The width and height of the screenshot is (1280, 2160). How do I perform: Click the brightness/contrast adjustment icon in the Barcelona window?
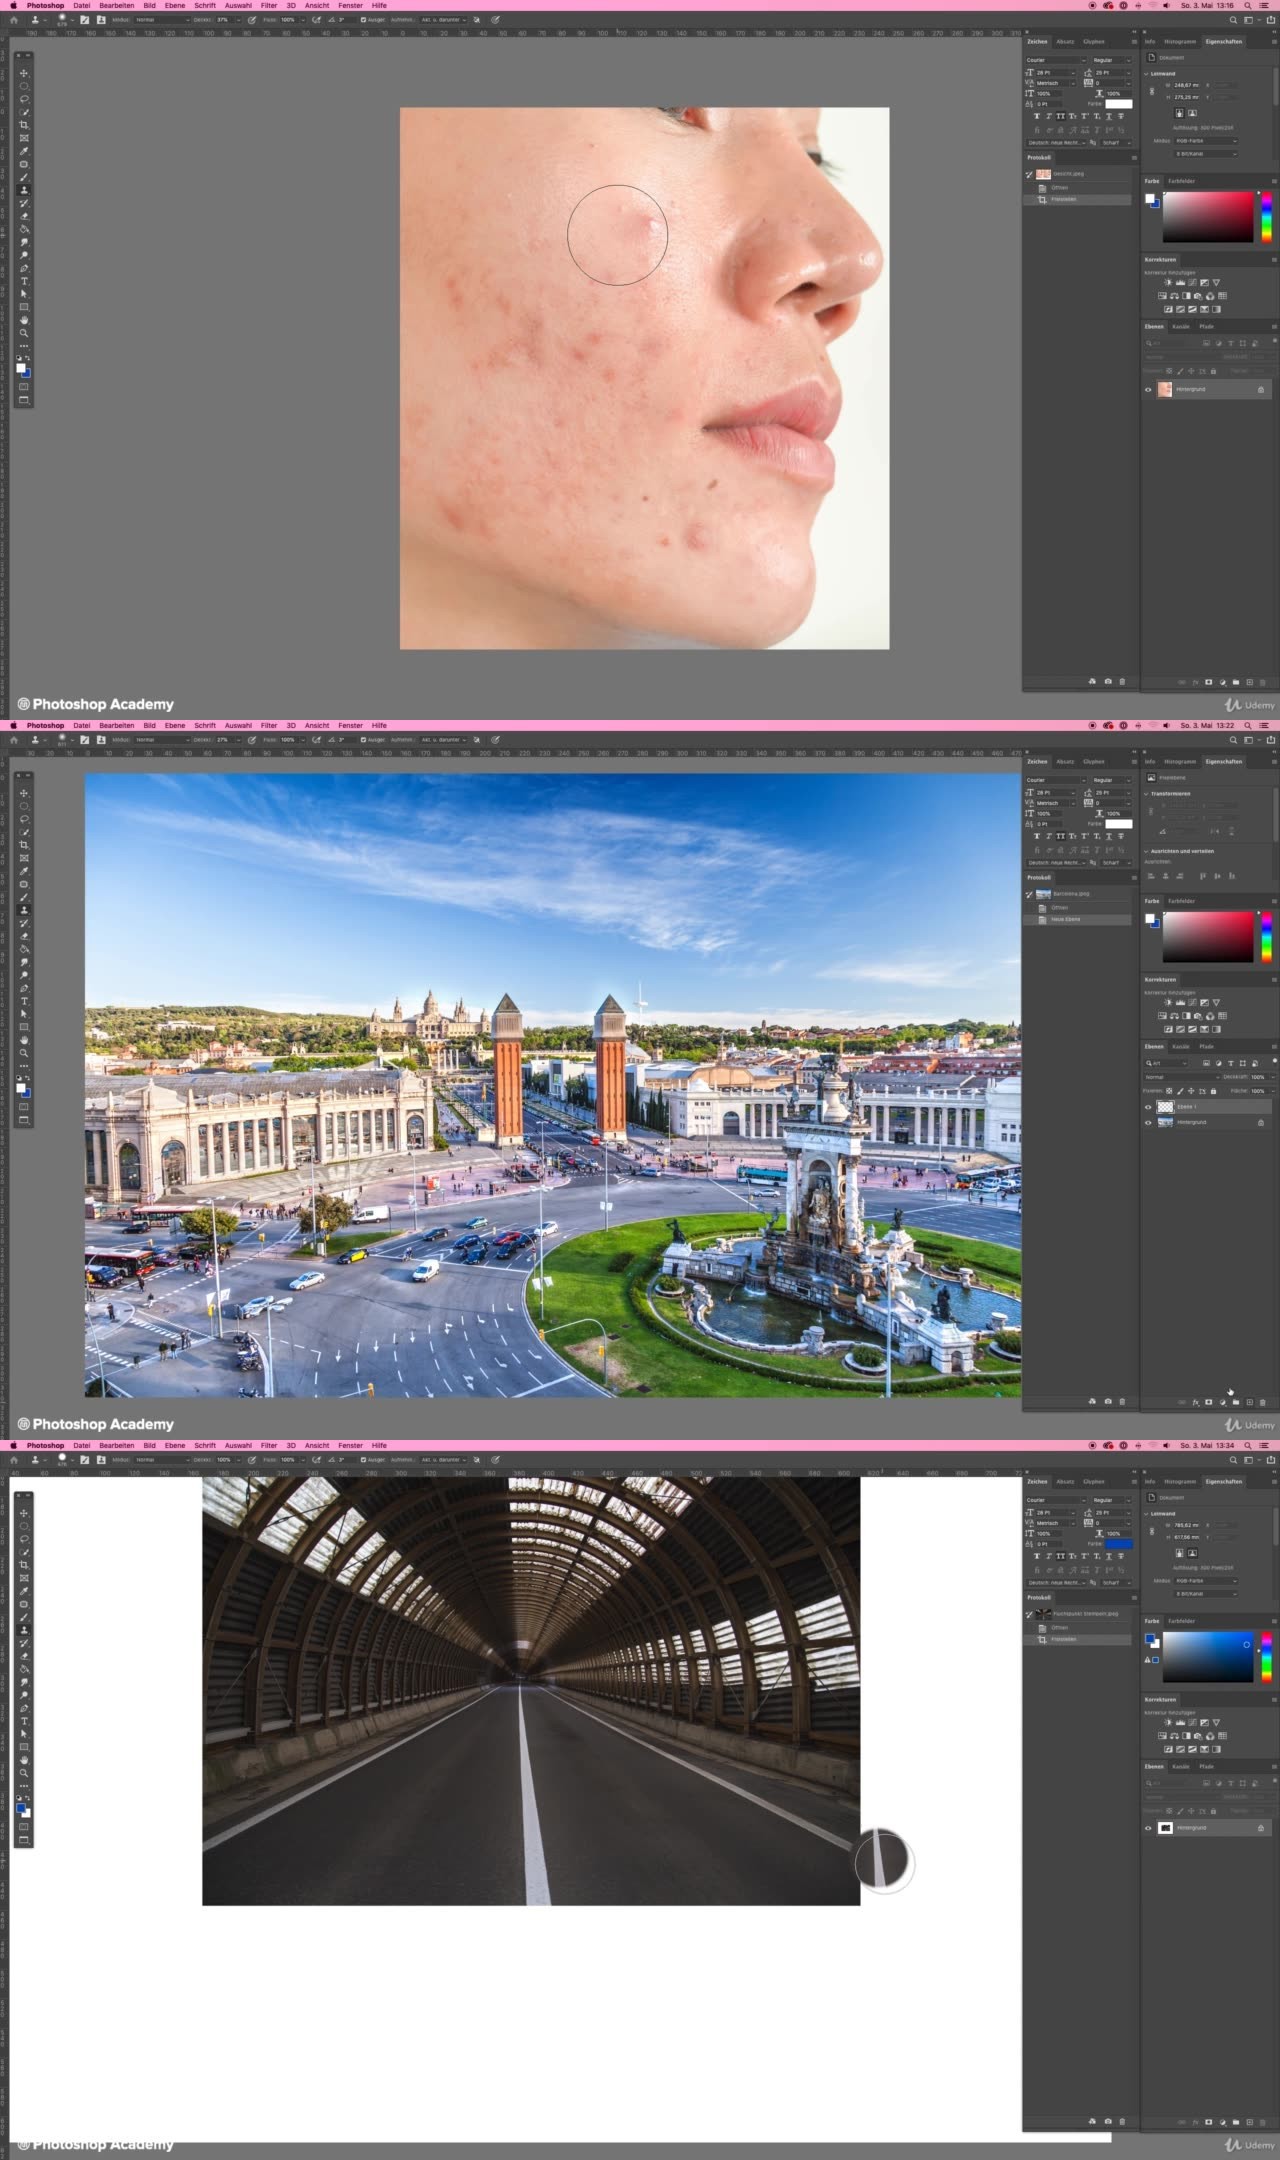(1167, 1002)
